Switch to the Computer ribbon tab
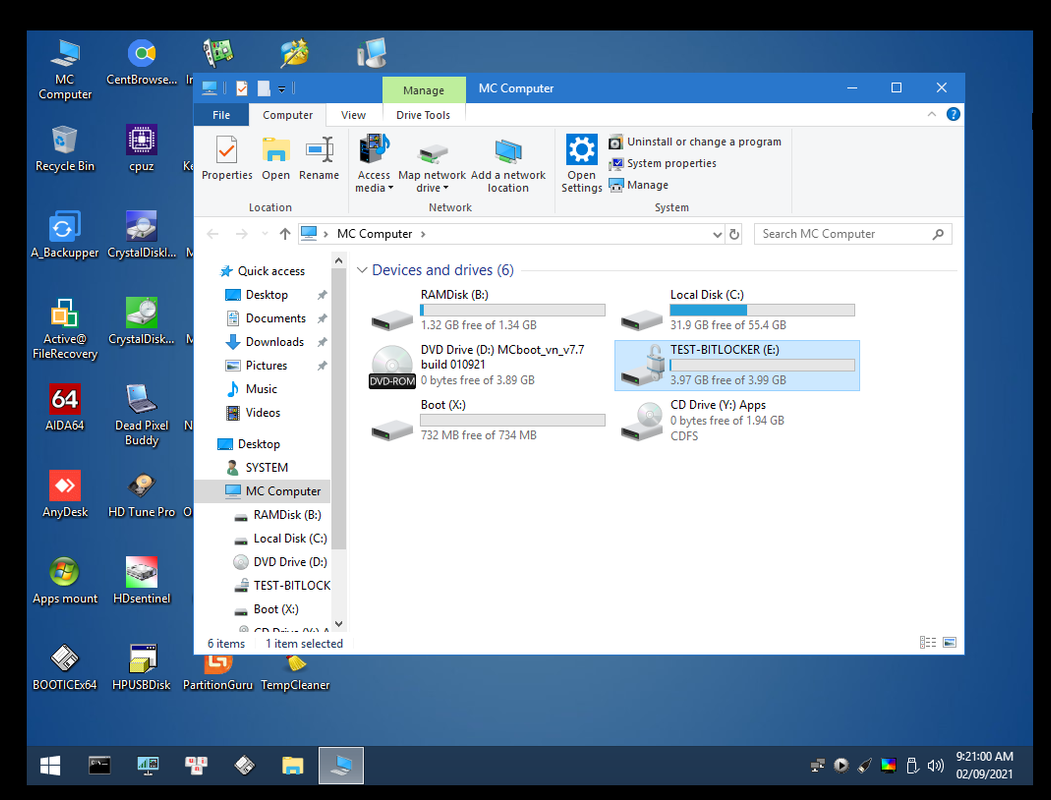This screenshot has width=1051, height=800. point(288,115)
